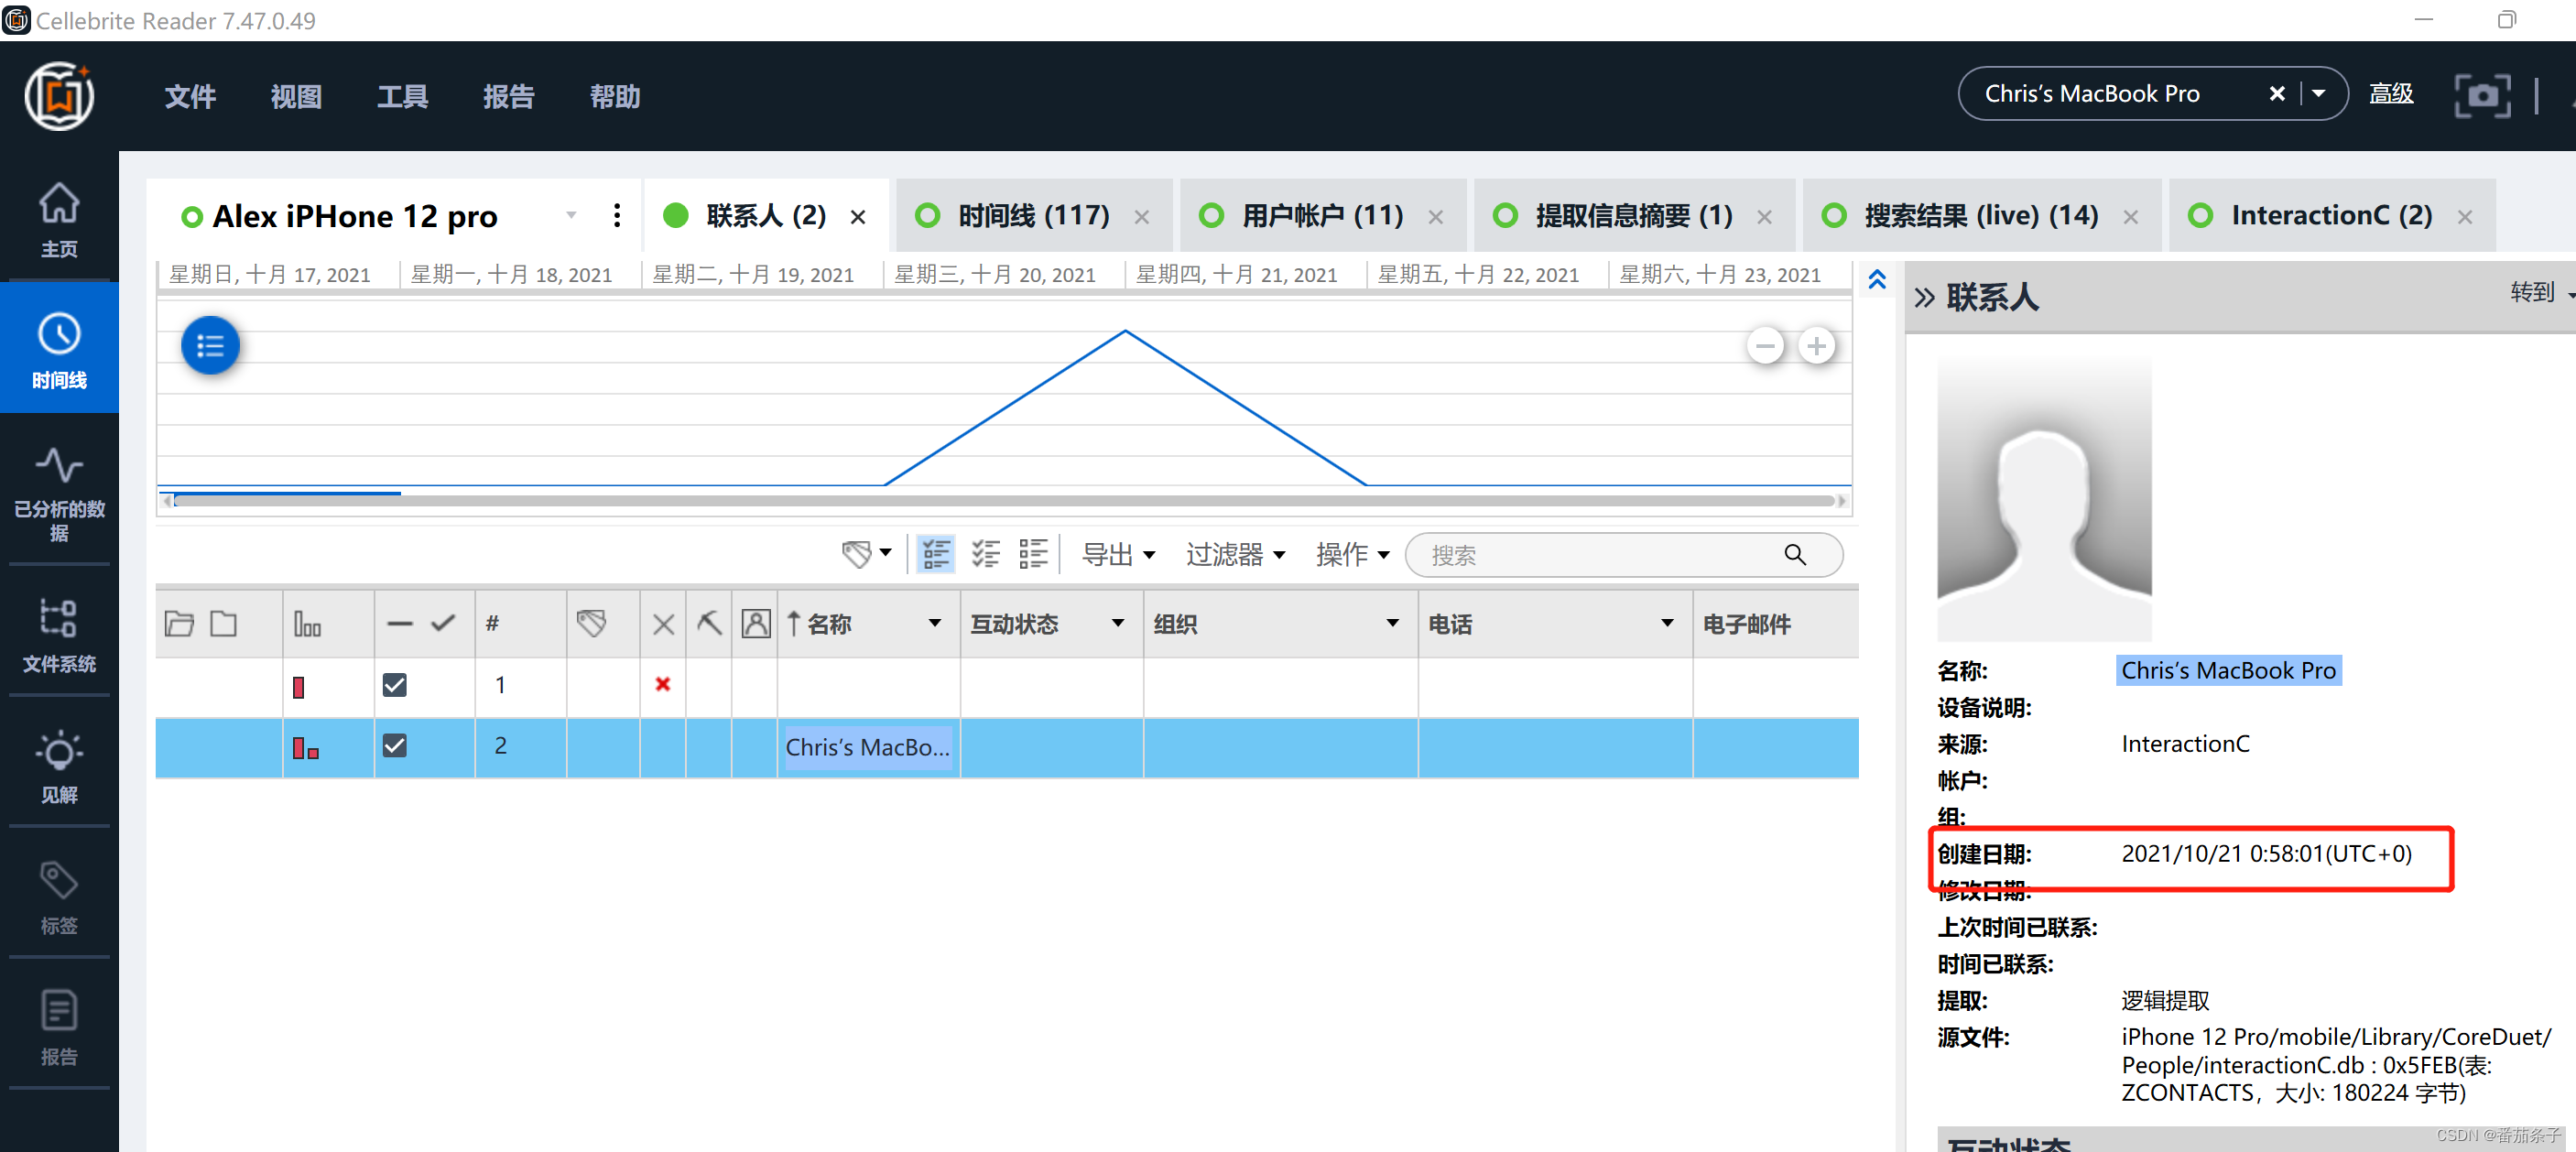Viewport: 2576px width, 1152px height.
Task: Click the uncheck-all list icon
Action: pyautogui.click(x=1033, y=554)
